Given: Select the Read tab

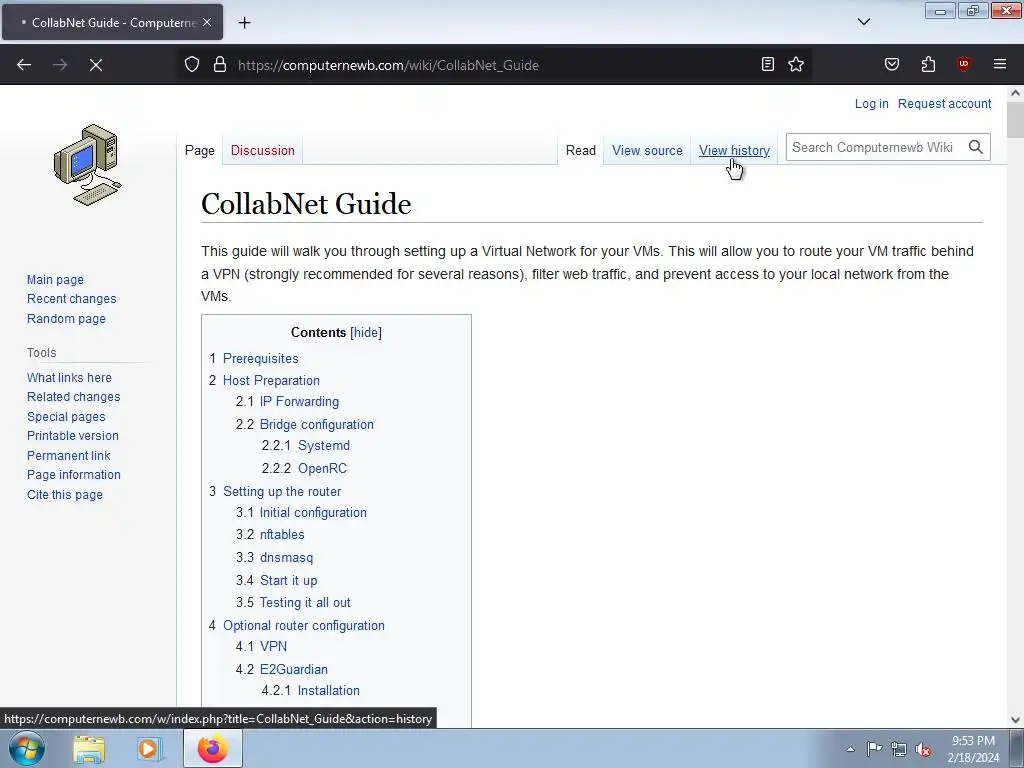Looking at the screenshot, I should point(581,150).
